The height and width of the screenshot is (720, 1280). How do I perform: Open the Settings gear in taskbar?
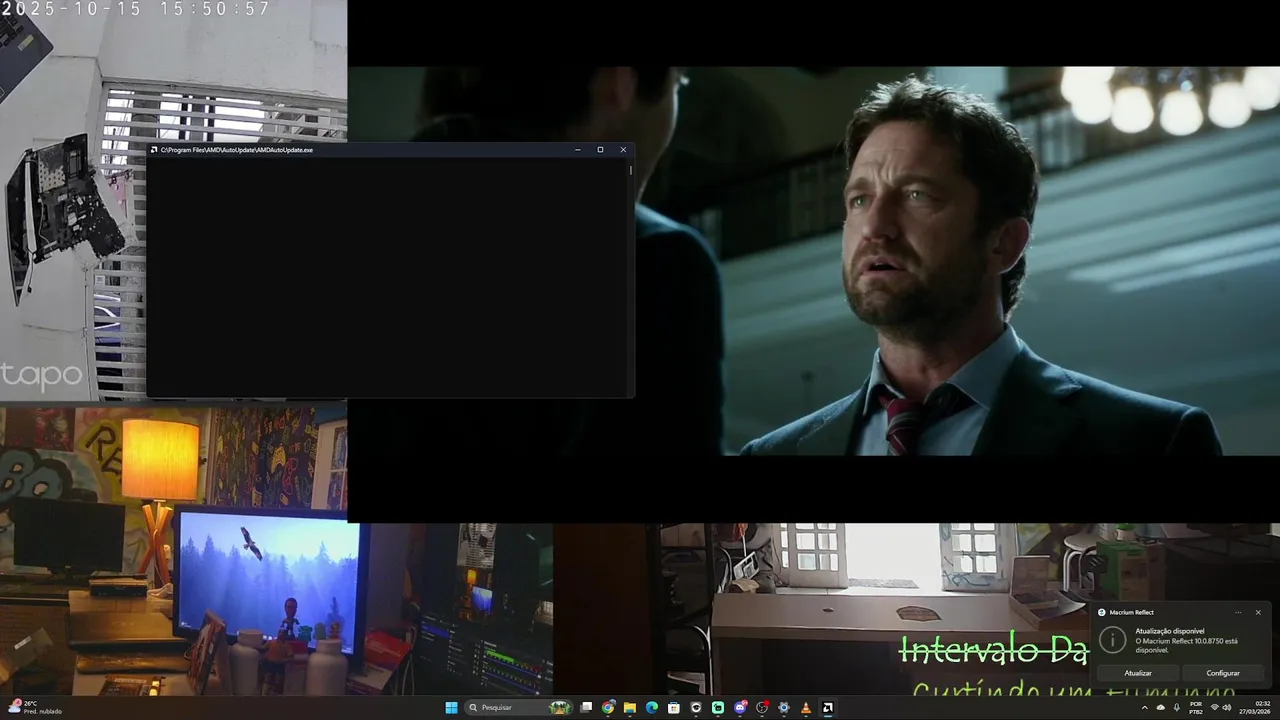pyautogui.click(x=784, y=708)
